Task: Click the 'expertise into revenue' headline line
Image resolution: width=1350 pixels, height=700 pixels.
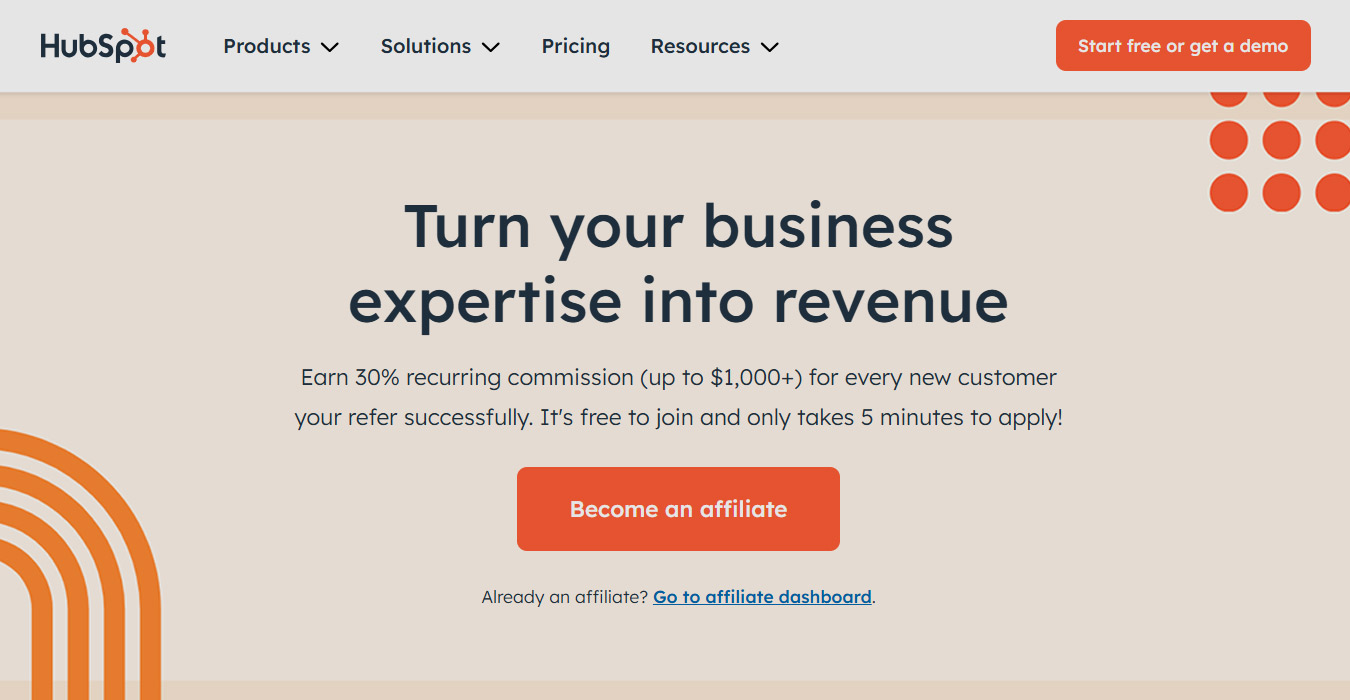Action: [678, 300]
